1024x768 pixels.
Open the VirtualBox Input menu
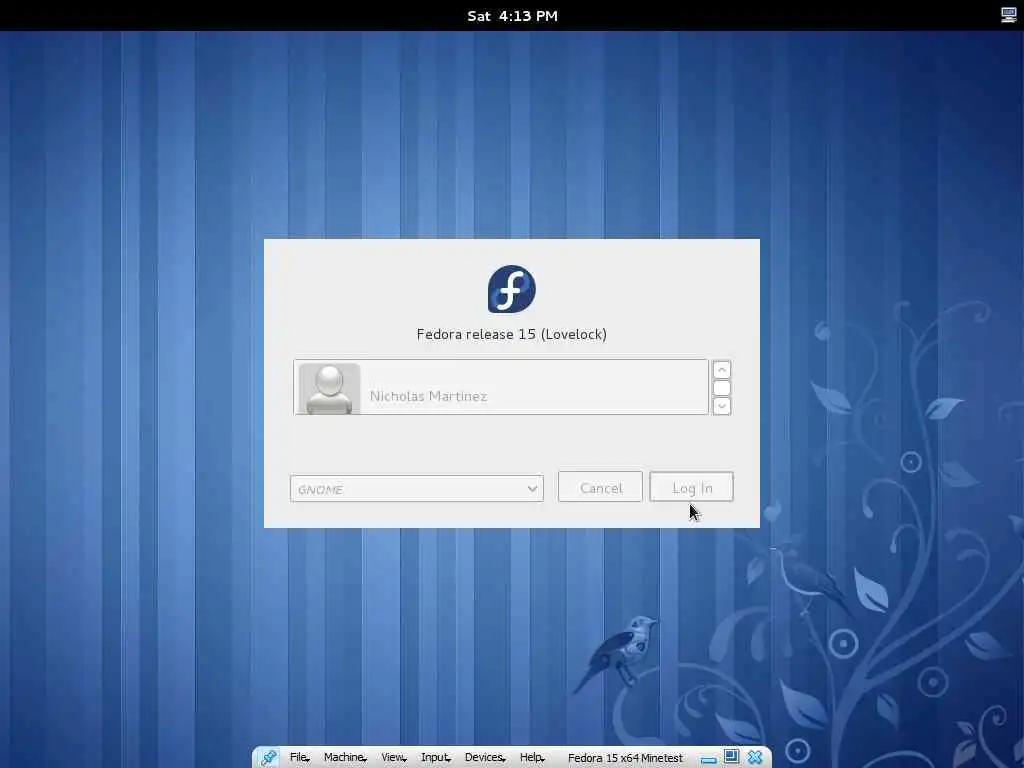tap(436, 757)
